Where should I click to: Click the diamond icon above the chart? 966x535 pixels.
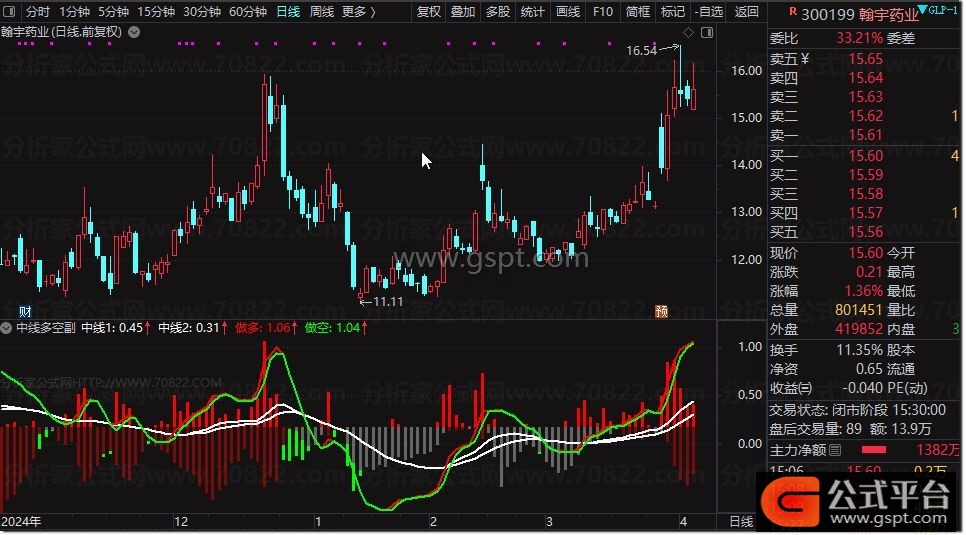pyautogui.click(x=689, y=32)
